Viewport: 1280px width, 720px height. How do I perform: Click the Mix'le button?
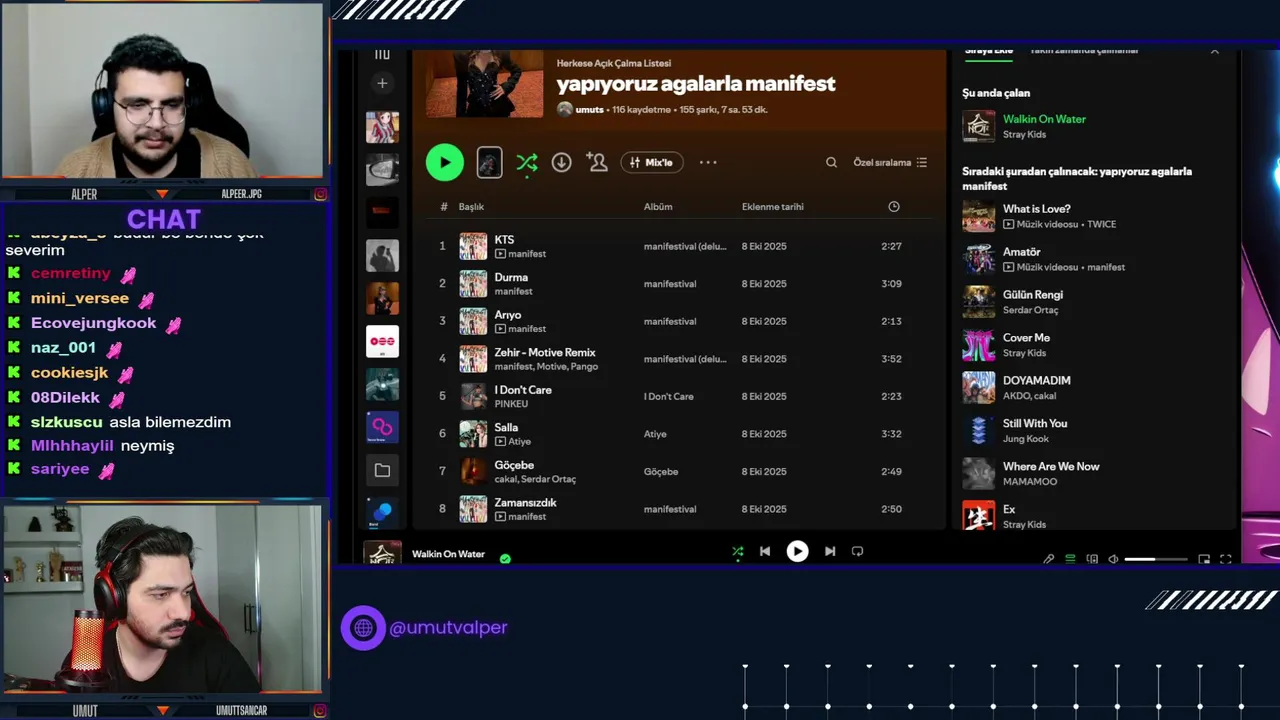651,162
